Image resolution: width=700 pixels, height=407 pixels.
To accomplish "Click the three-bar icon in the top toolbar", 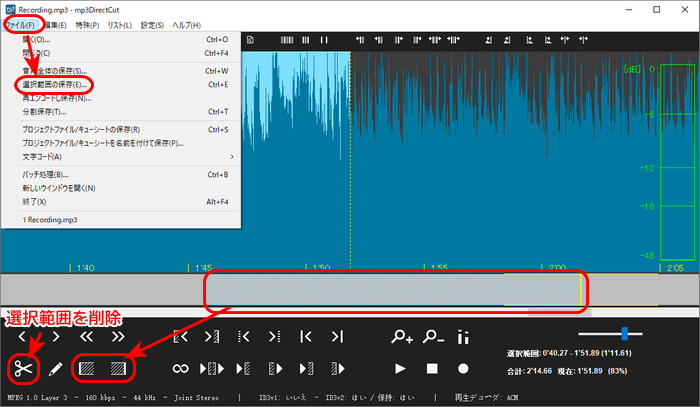I will click(305, 40).
